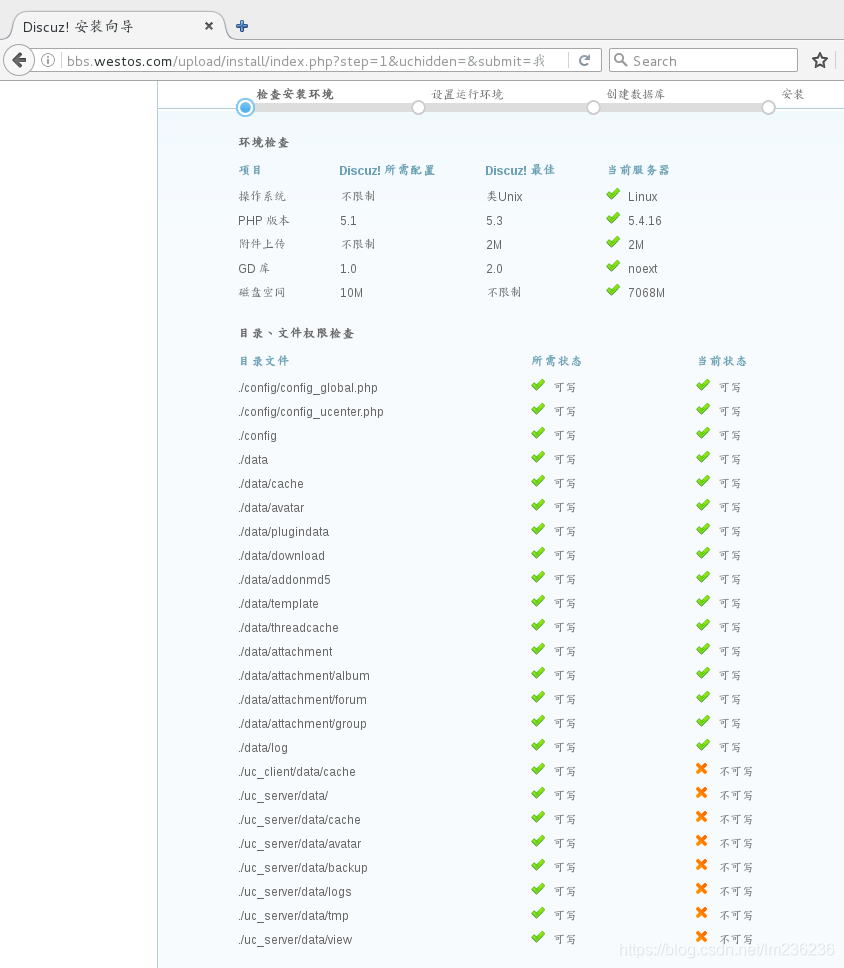Viewport: 844px width, 968px height.
Task: Click the PHP 版本 row label
Action: click(264, 220)
